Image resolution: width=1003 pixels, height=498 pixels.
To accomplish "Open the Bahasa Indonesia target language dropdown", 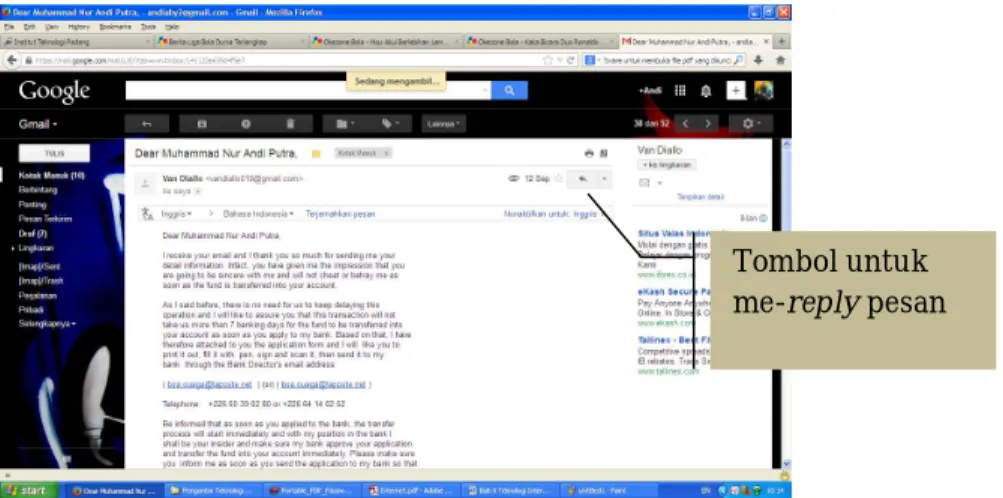I will click(258, 214).
